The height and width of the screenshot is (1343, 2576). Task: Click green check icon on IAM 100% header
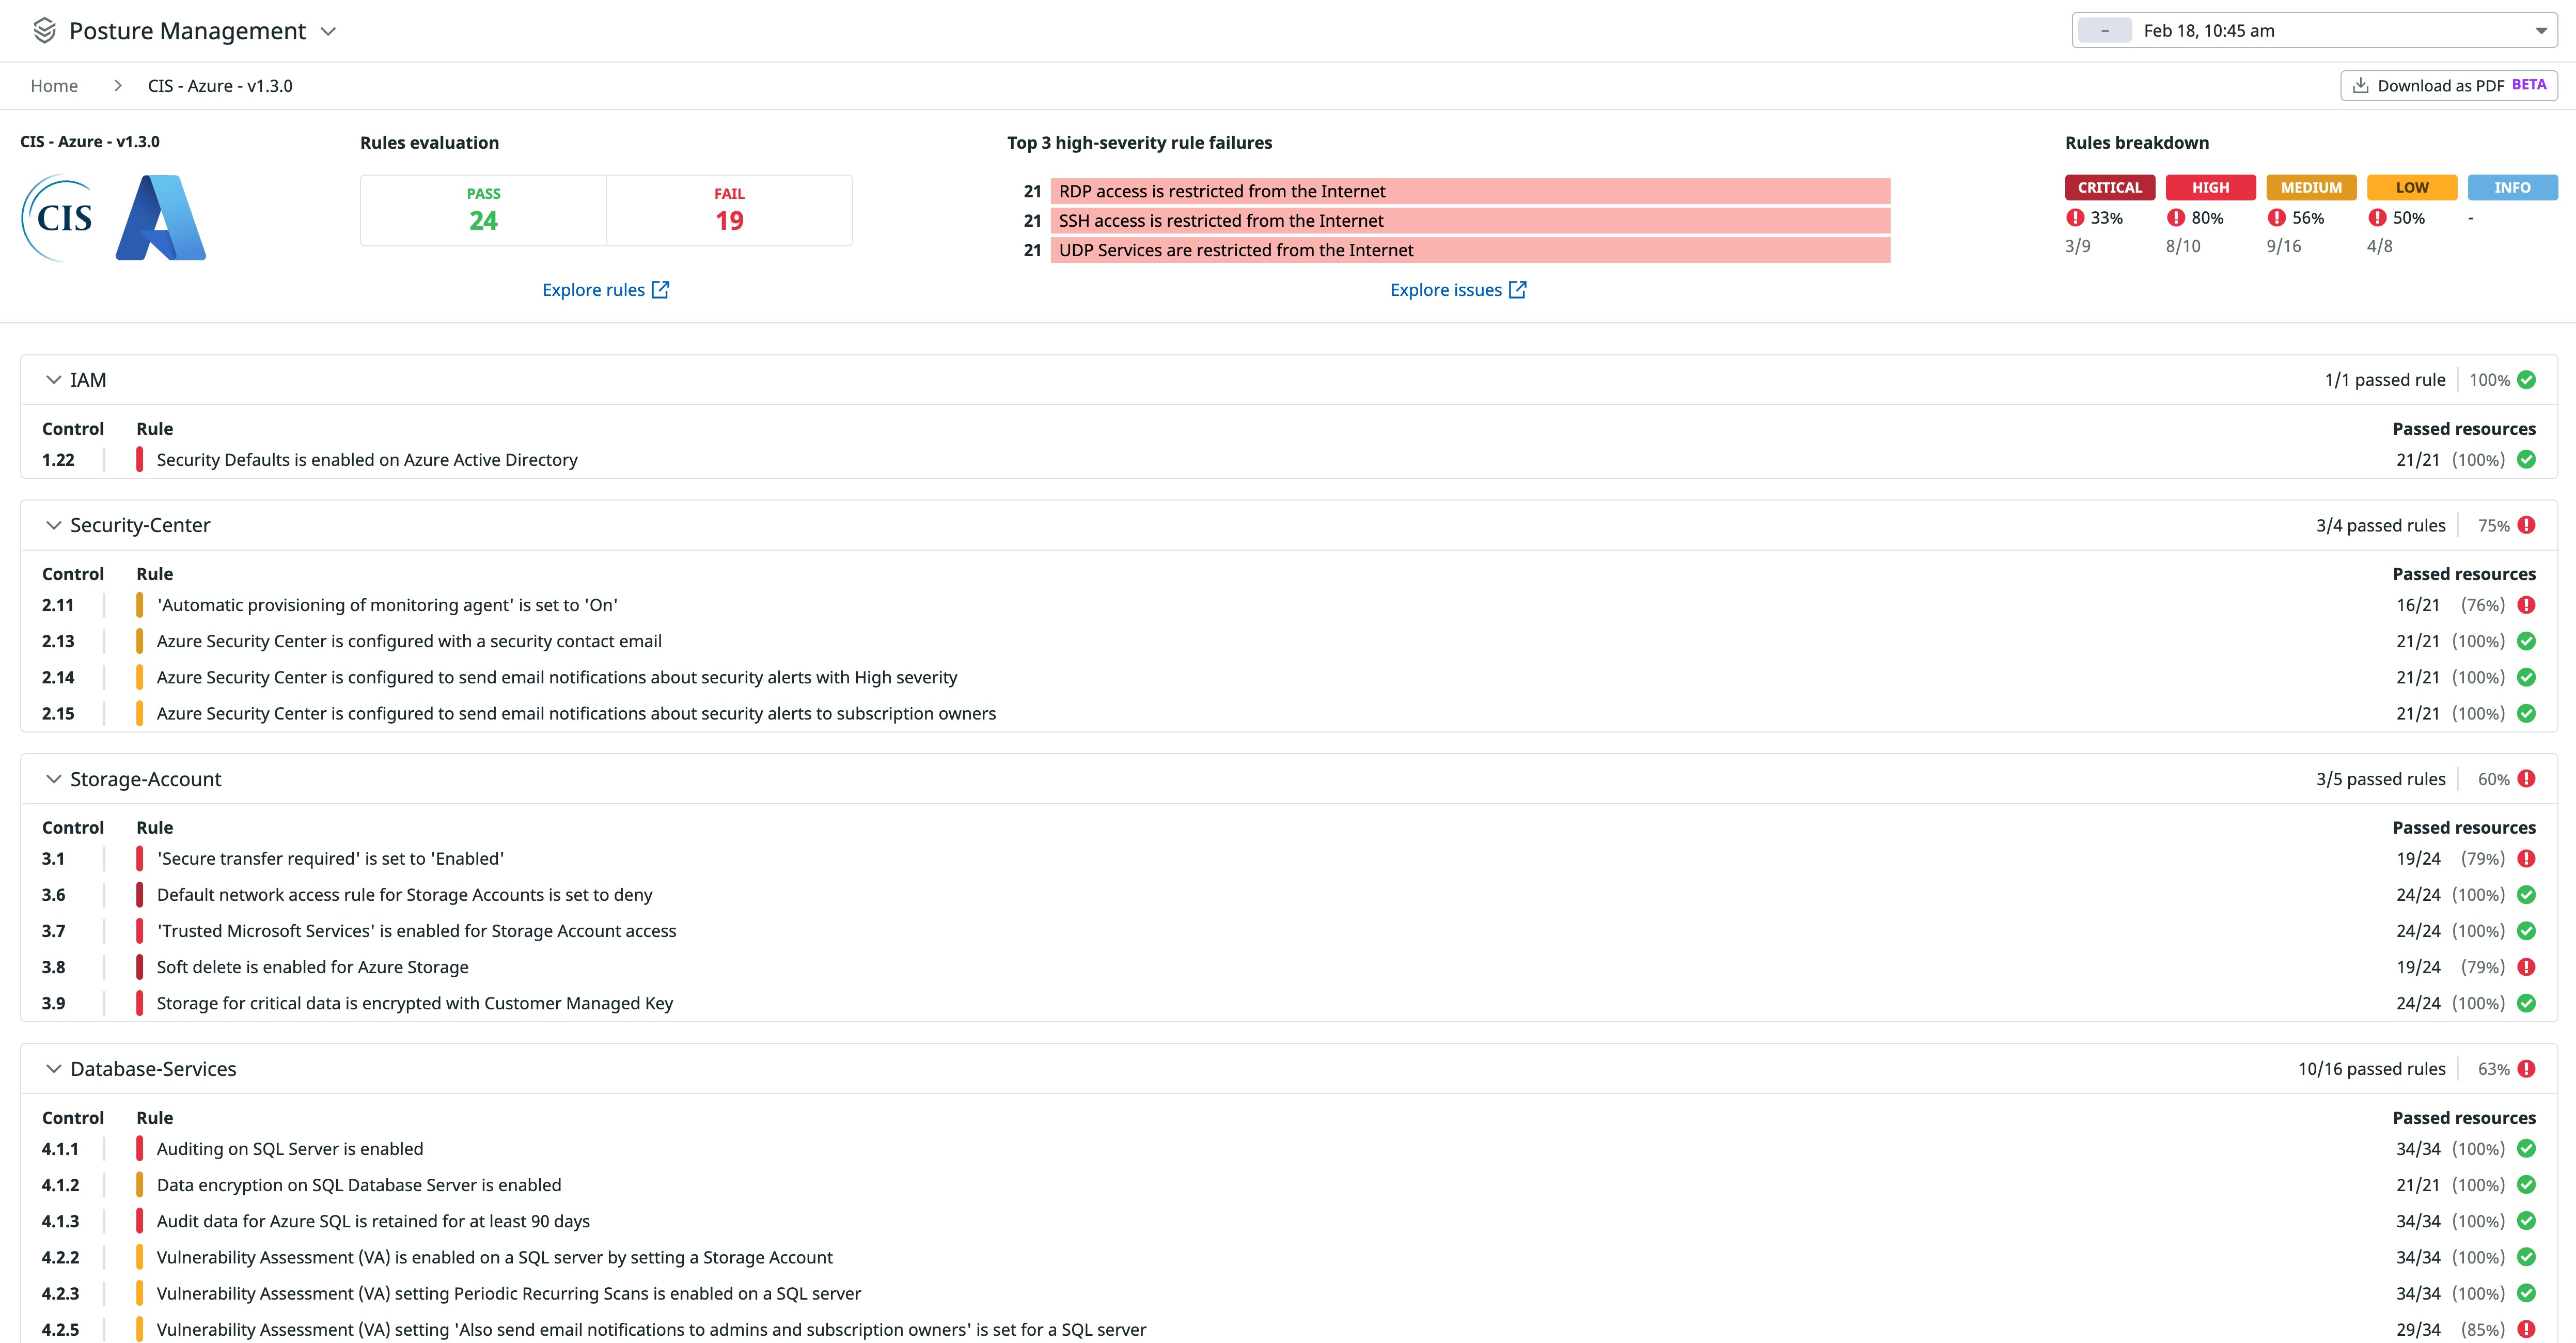(x=2527, y=380)
